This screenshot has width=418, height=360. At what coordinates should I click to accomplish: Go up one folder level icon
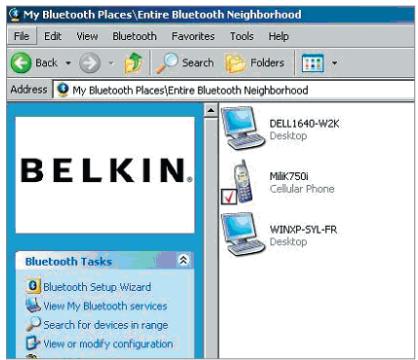133,63
